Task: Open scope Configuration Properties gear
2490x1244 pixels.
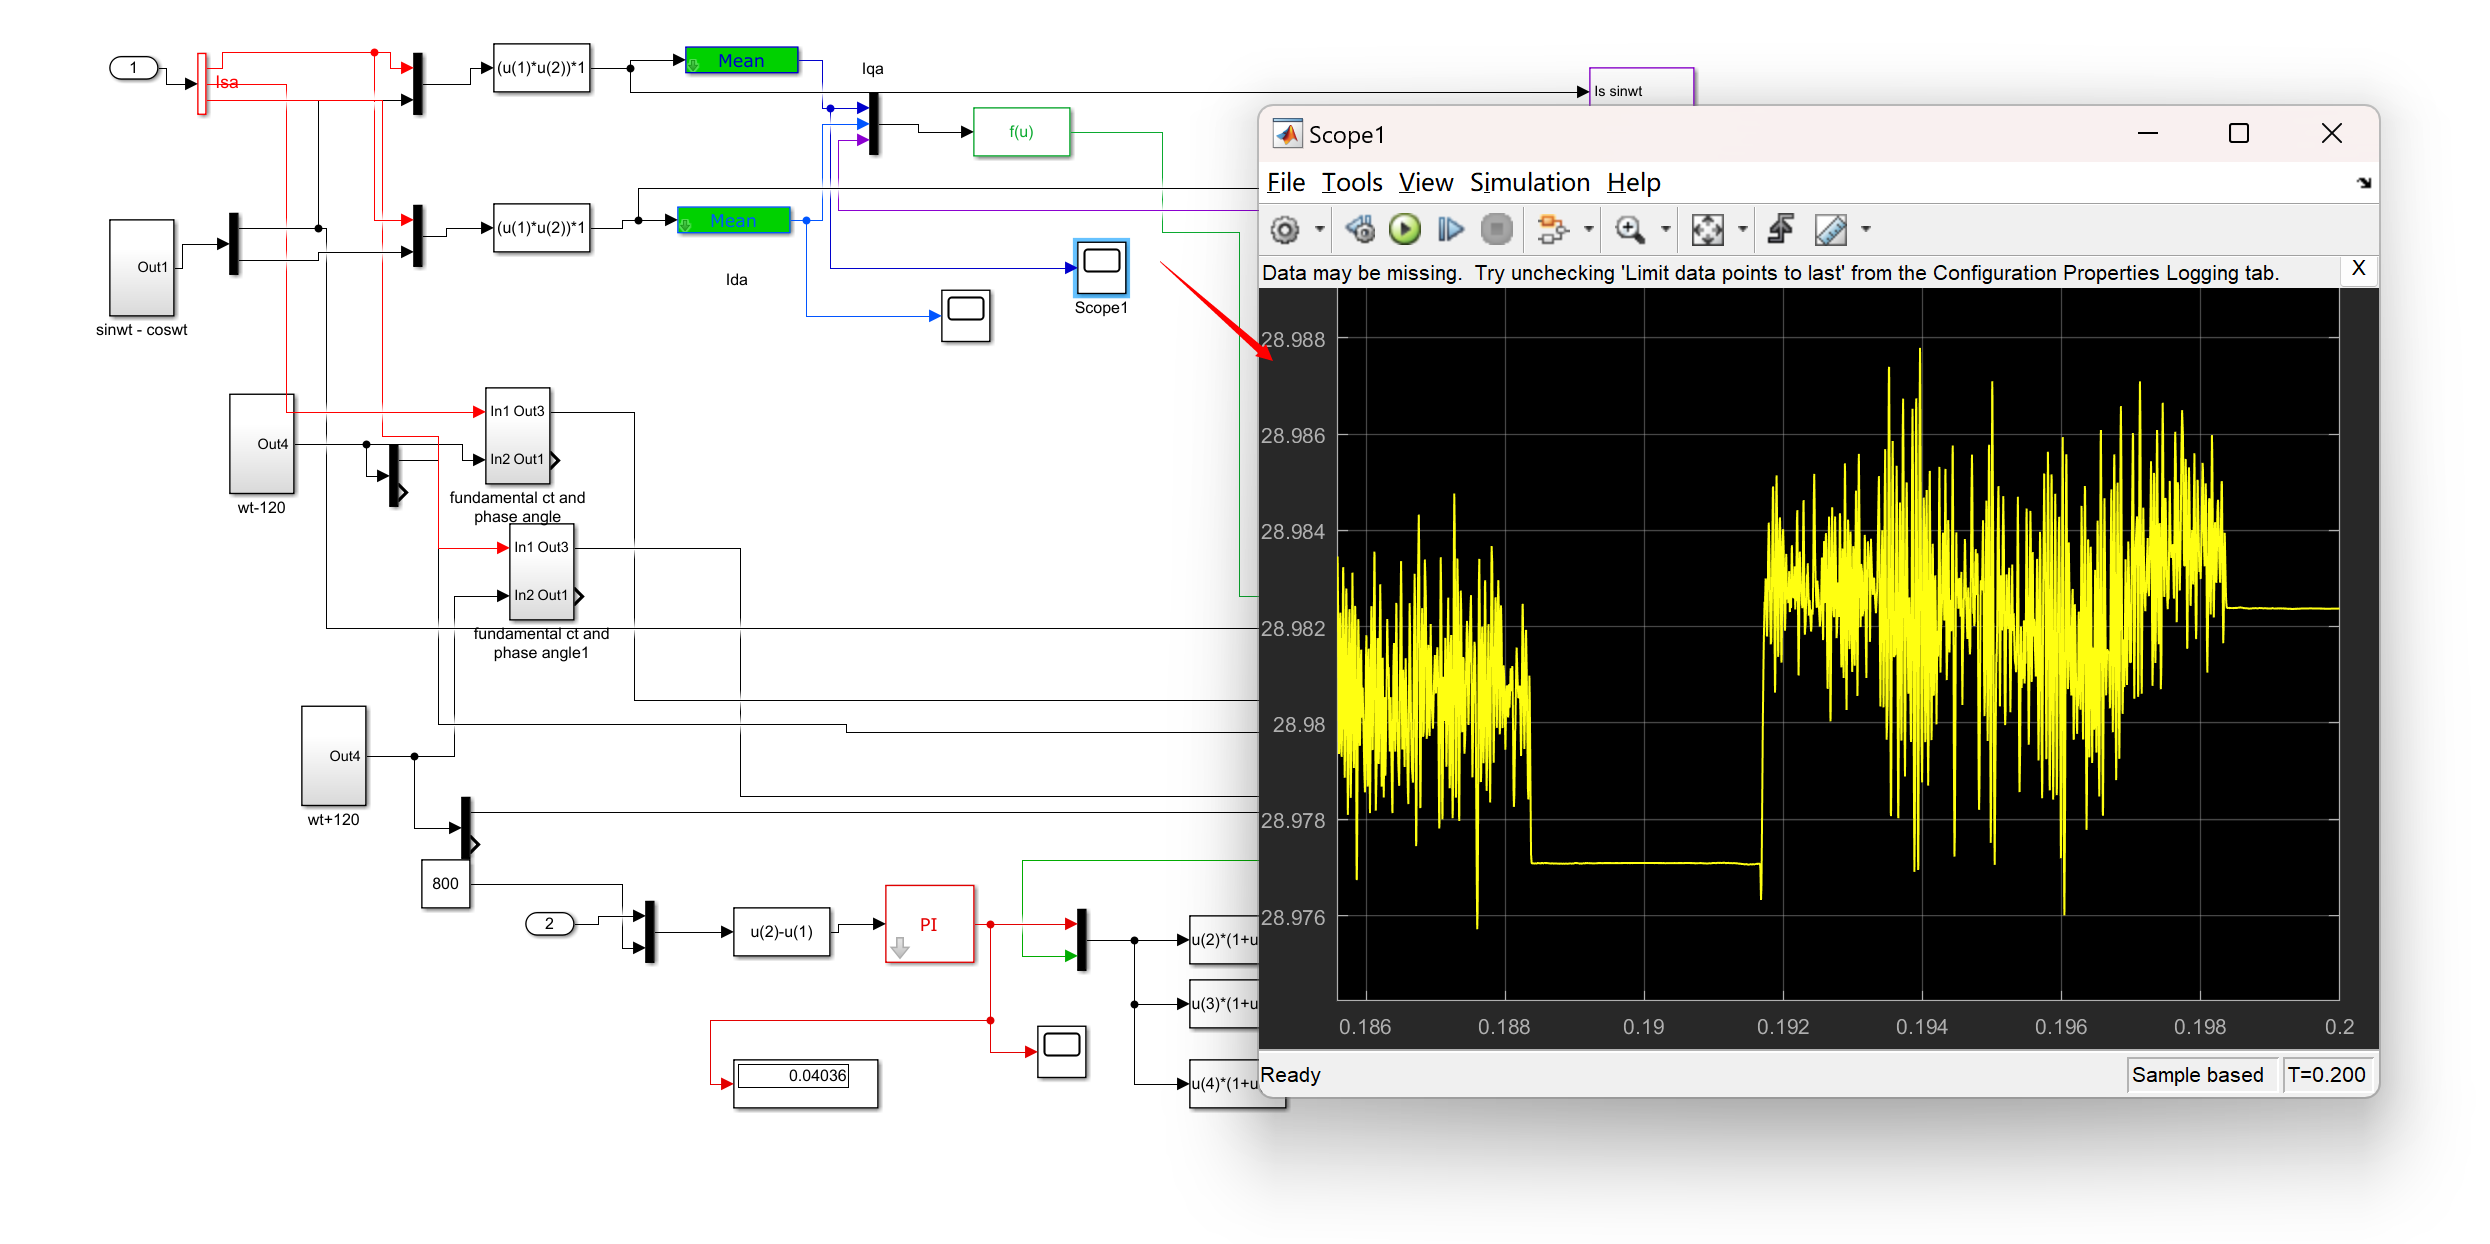Action: point(1285,230)
